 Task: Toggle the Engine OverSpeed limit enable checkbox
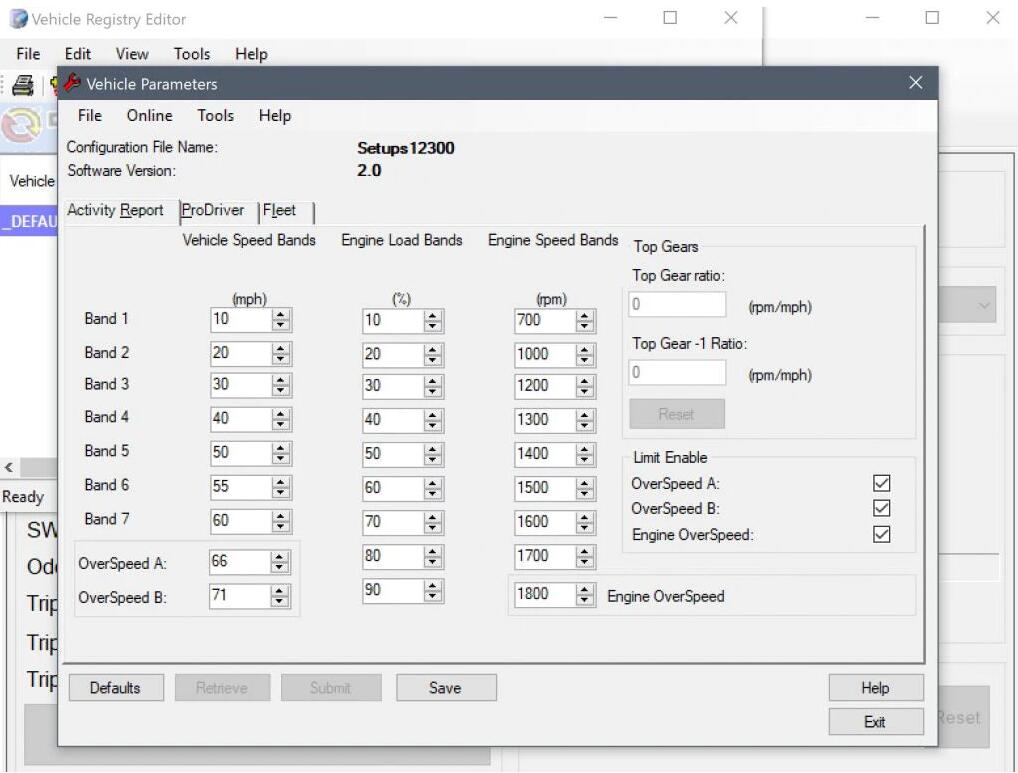(881, 534)
